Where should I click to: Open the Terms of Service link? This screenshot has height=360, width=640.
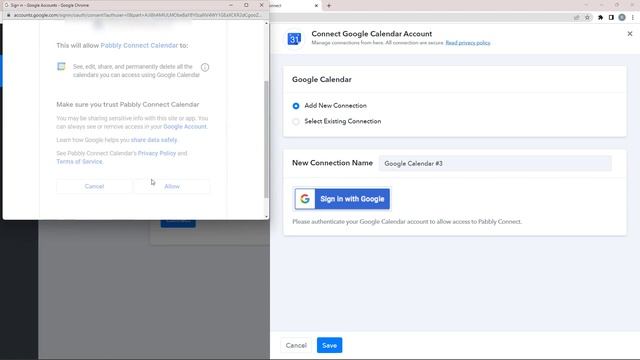[79, 162]
